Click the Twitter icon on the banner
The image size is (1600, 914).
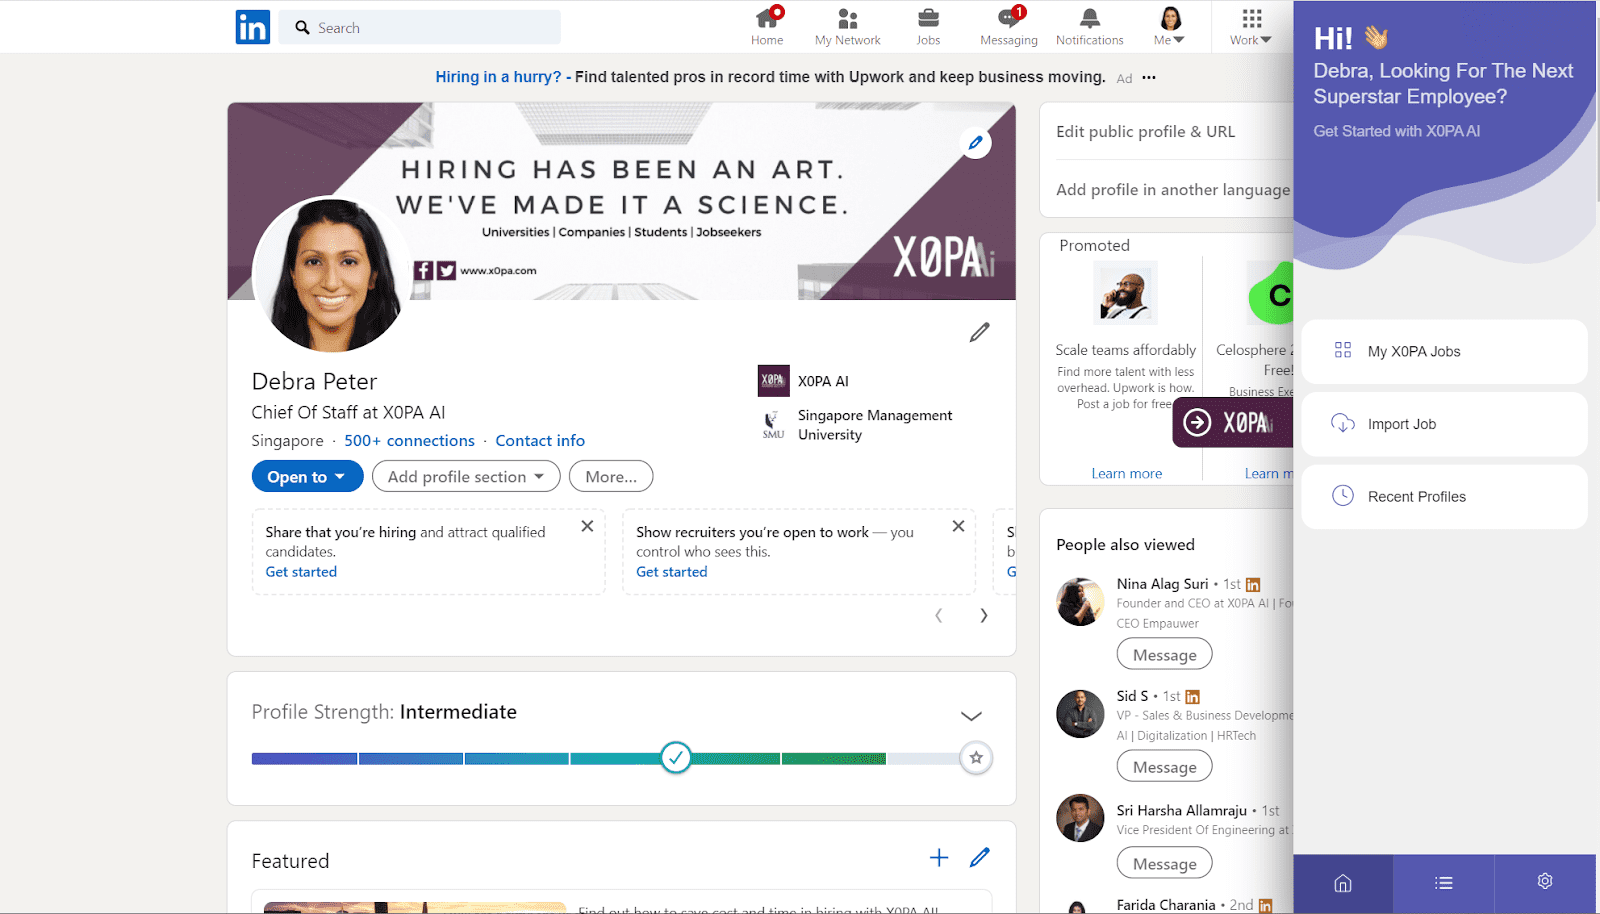click(447, 270)
